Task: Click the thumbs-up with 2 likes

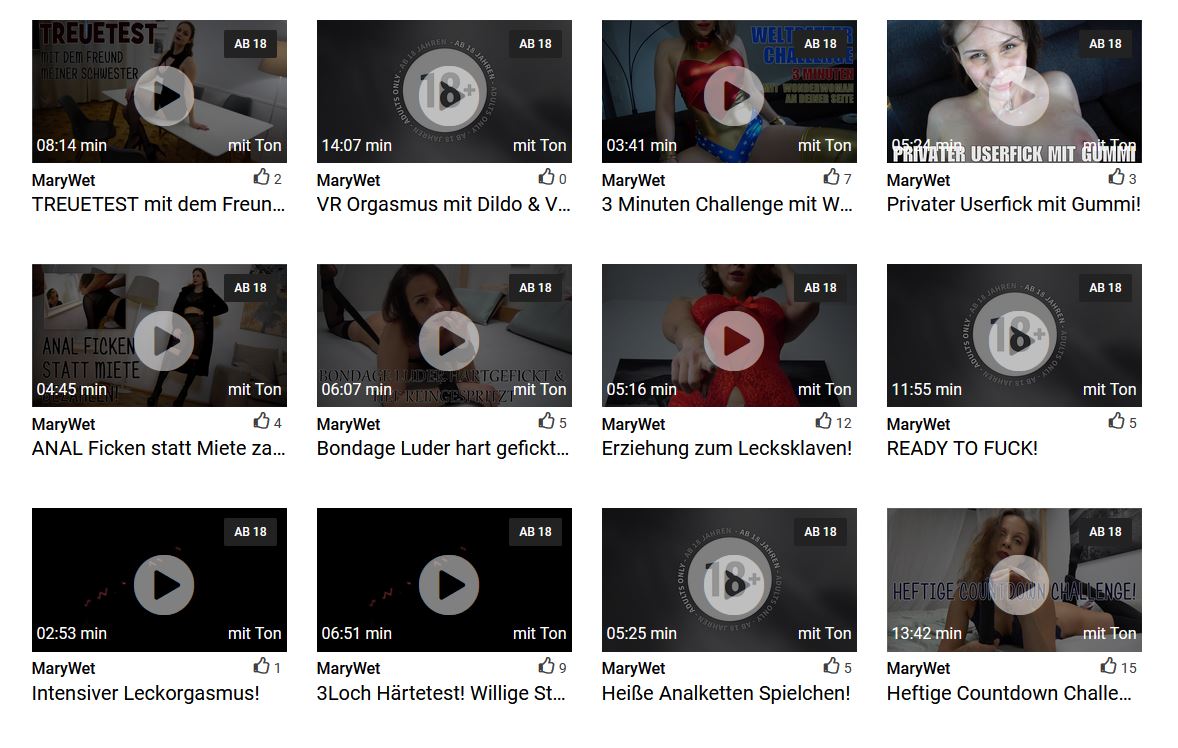Action: (261, 177)
